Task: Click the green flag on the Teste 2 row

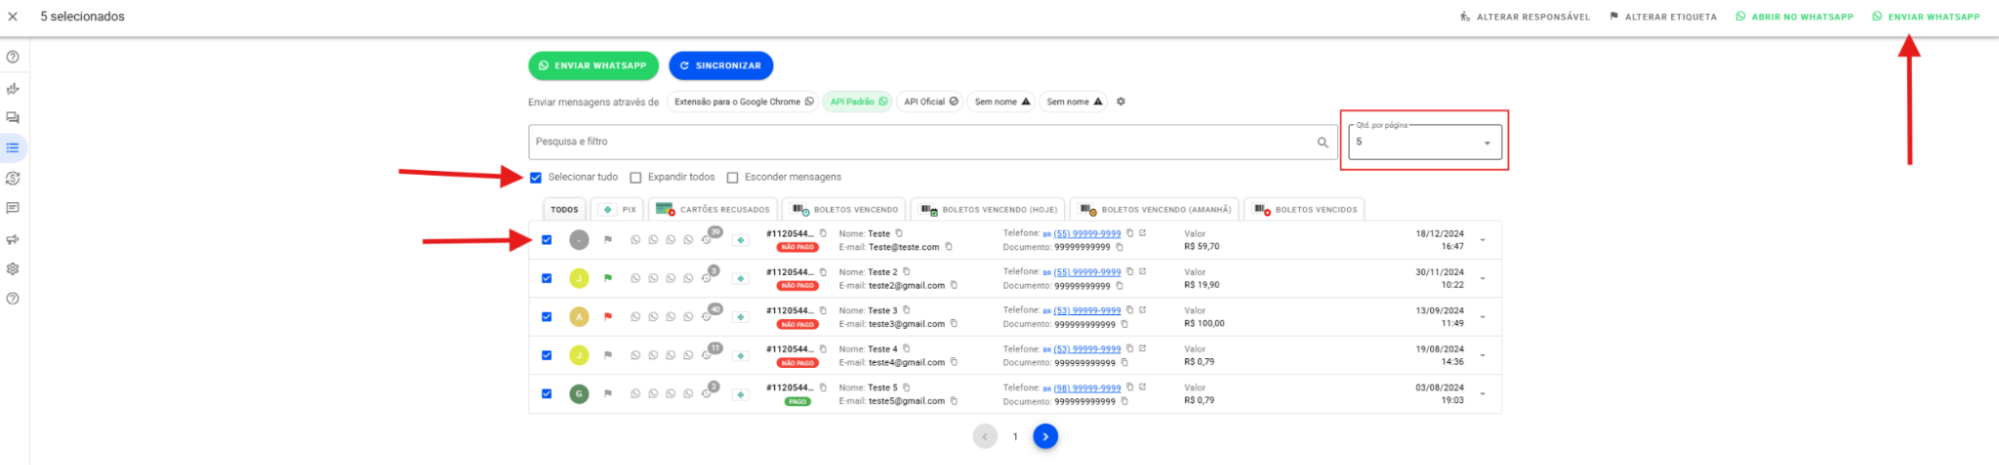Action: tap(608, 278)
